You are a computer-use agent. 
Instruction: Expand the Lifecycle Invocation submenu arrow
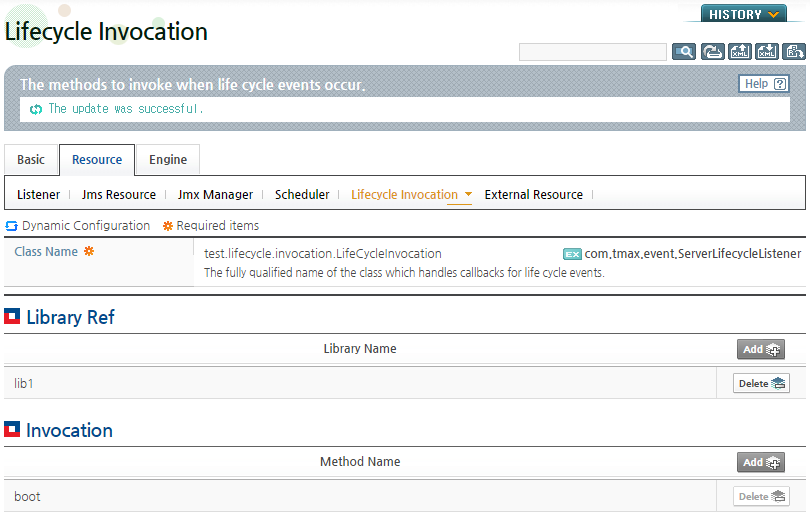468,194
